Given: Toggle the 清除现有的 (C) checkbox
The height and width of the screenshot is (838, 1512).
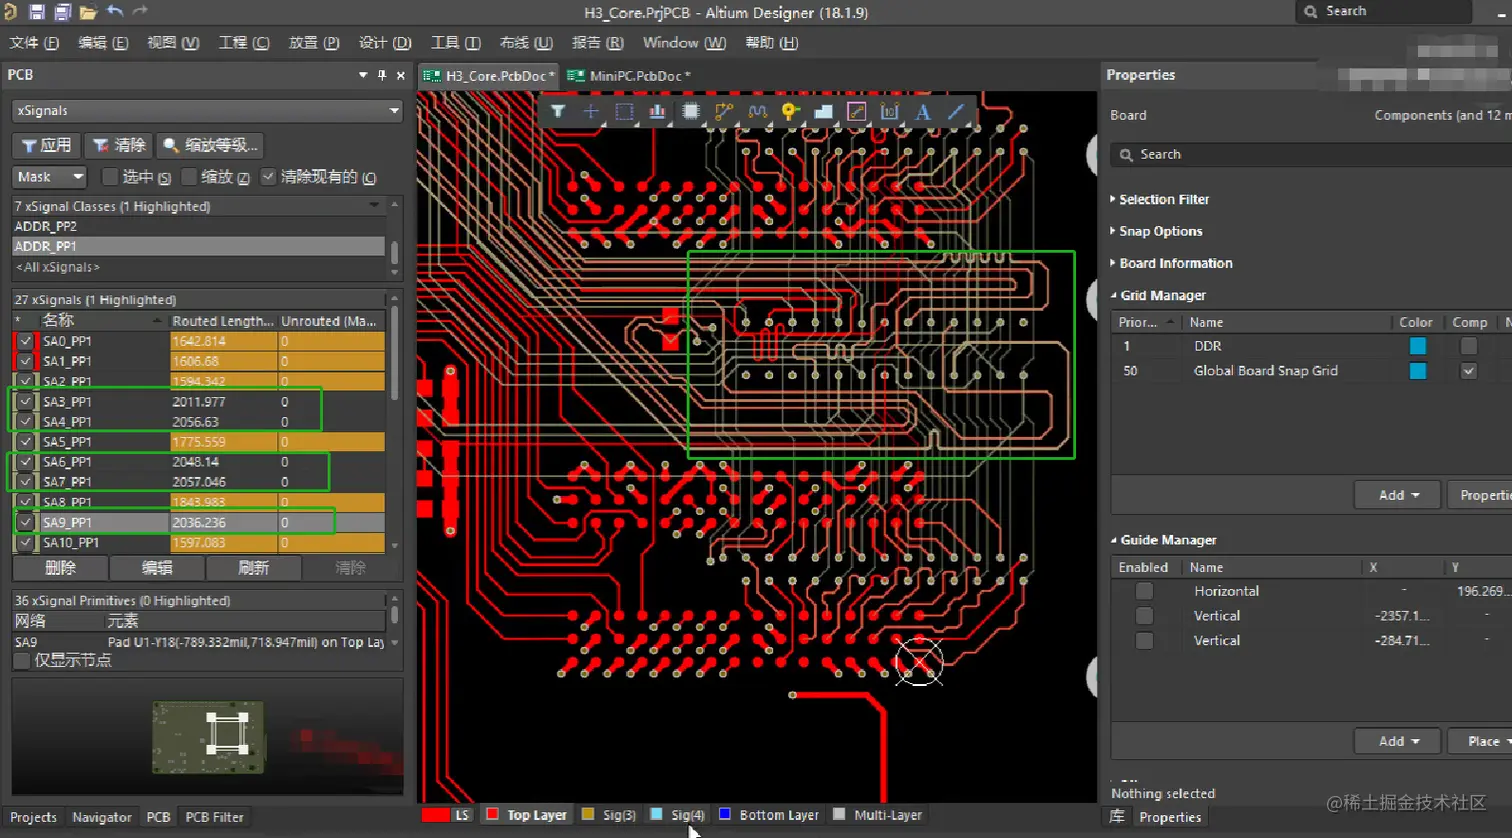Looking at the screenshot, I should point(268,177).
